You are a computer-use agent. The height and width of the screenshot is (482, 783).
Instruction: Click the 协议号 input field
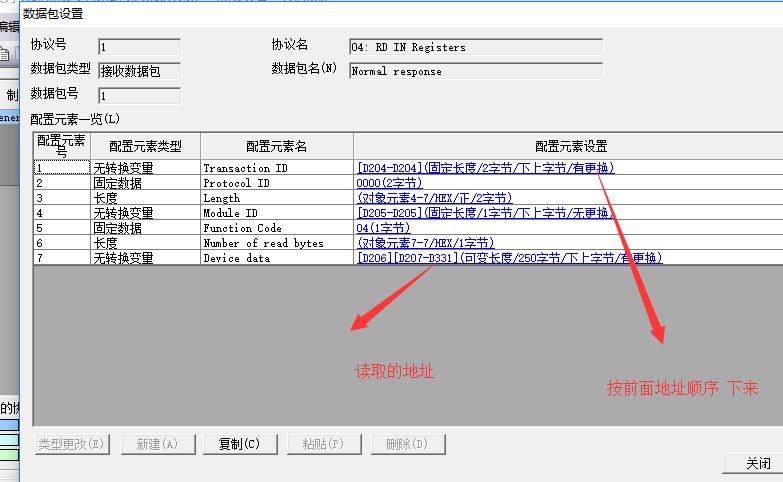pos(139,47)
